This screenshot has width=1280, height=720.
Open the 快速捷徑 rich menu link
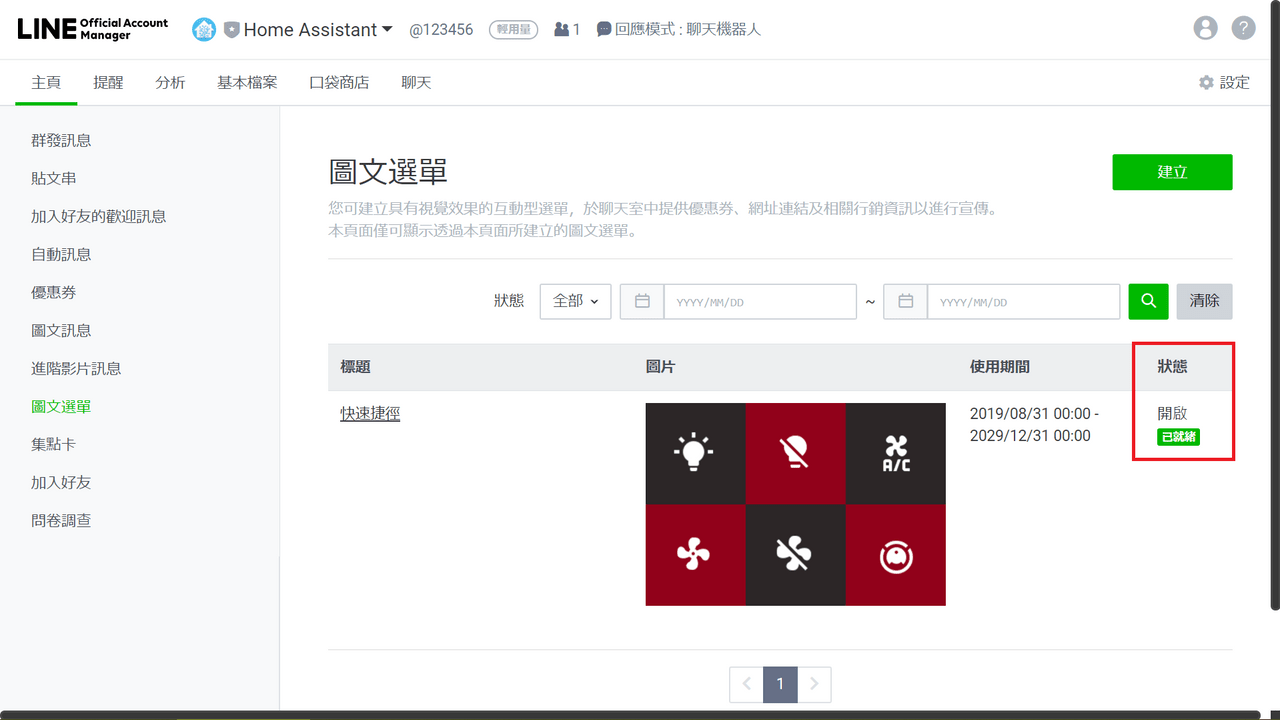click(370, 413)
